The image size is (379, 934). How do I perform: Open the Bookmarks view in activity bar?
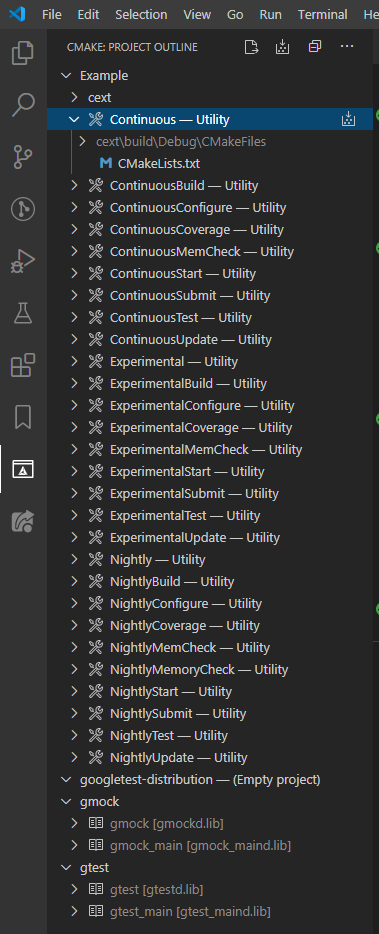[23, 418]
